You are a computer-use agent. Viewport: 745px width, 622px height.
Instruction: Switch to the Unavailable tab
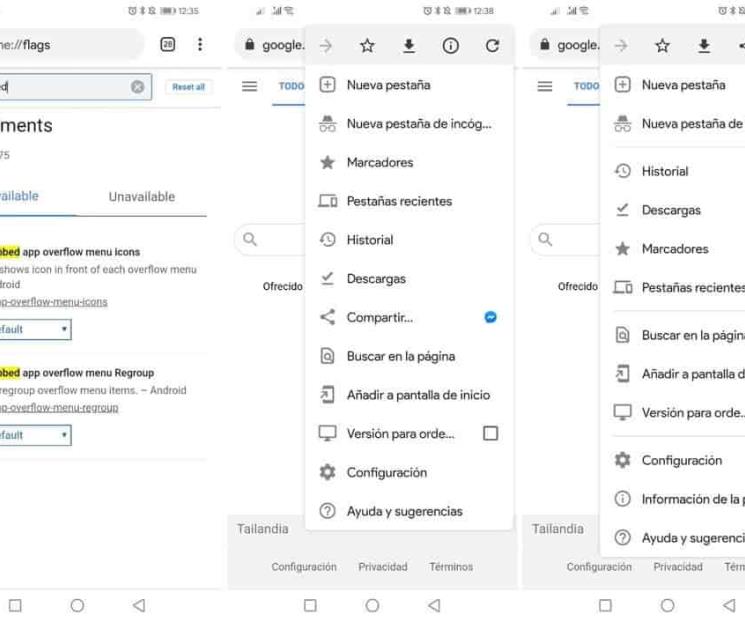tap(142, 197)
